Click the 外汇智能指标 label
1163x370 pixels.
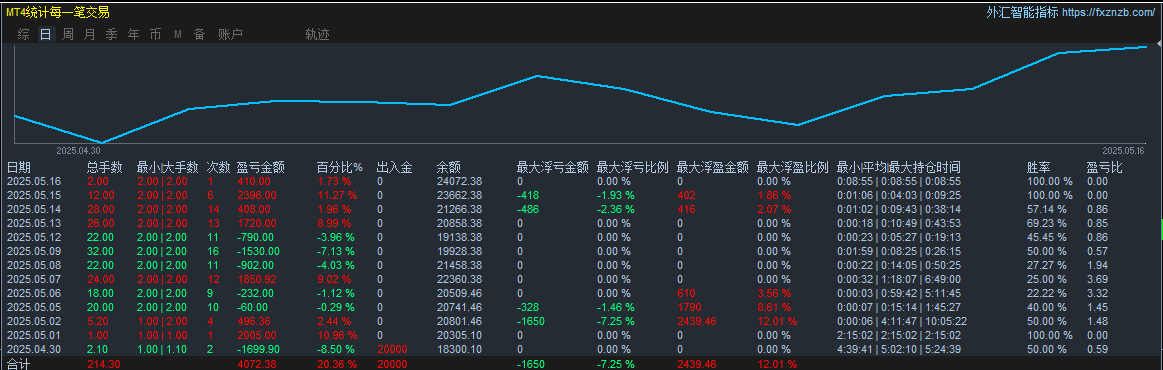(x=1022, y=13)
